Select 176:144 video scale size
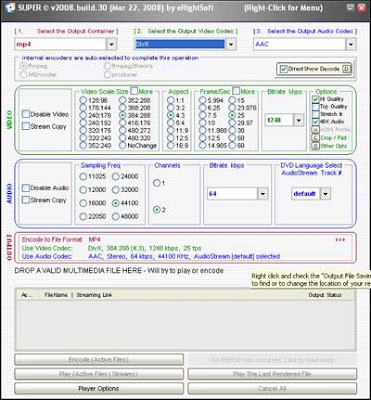Viewport: 371px width, 400px height. click(x=83, y=108)
